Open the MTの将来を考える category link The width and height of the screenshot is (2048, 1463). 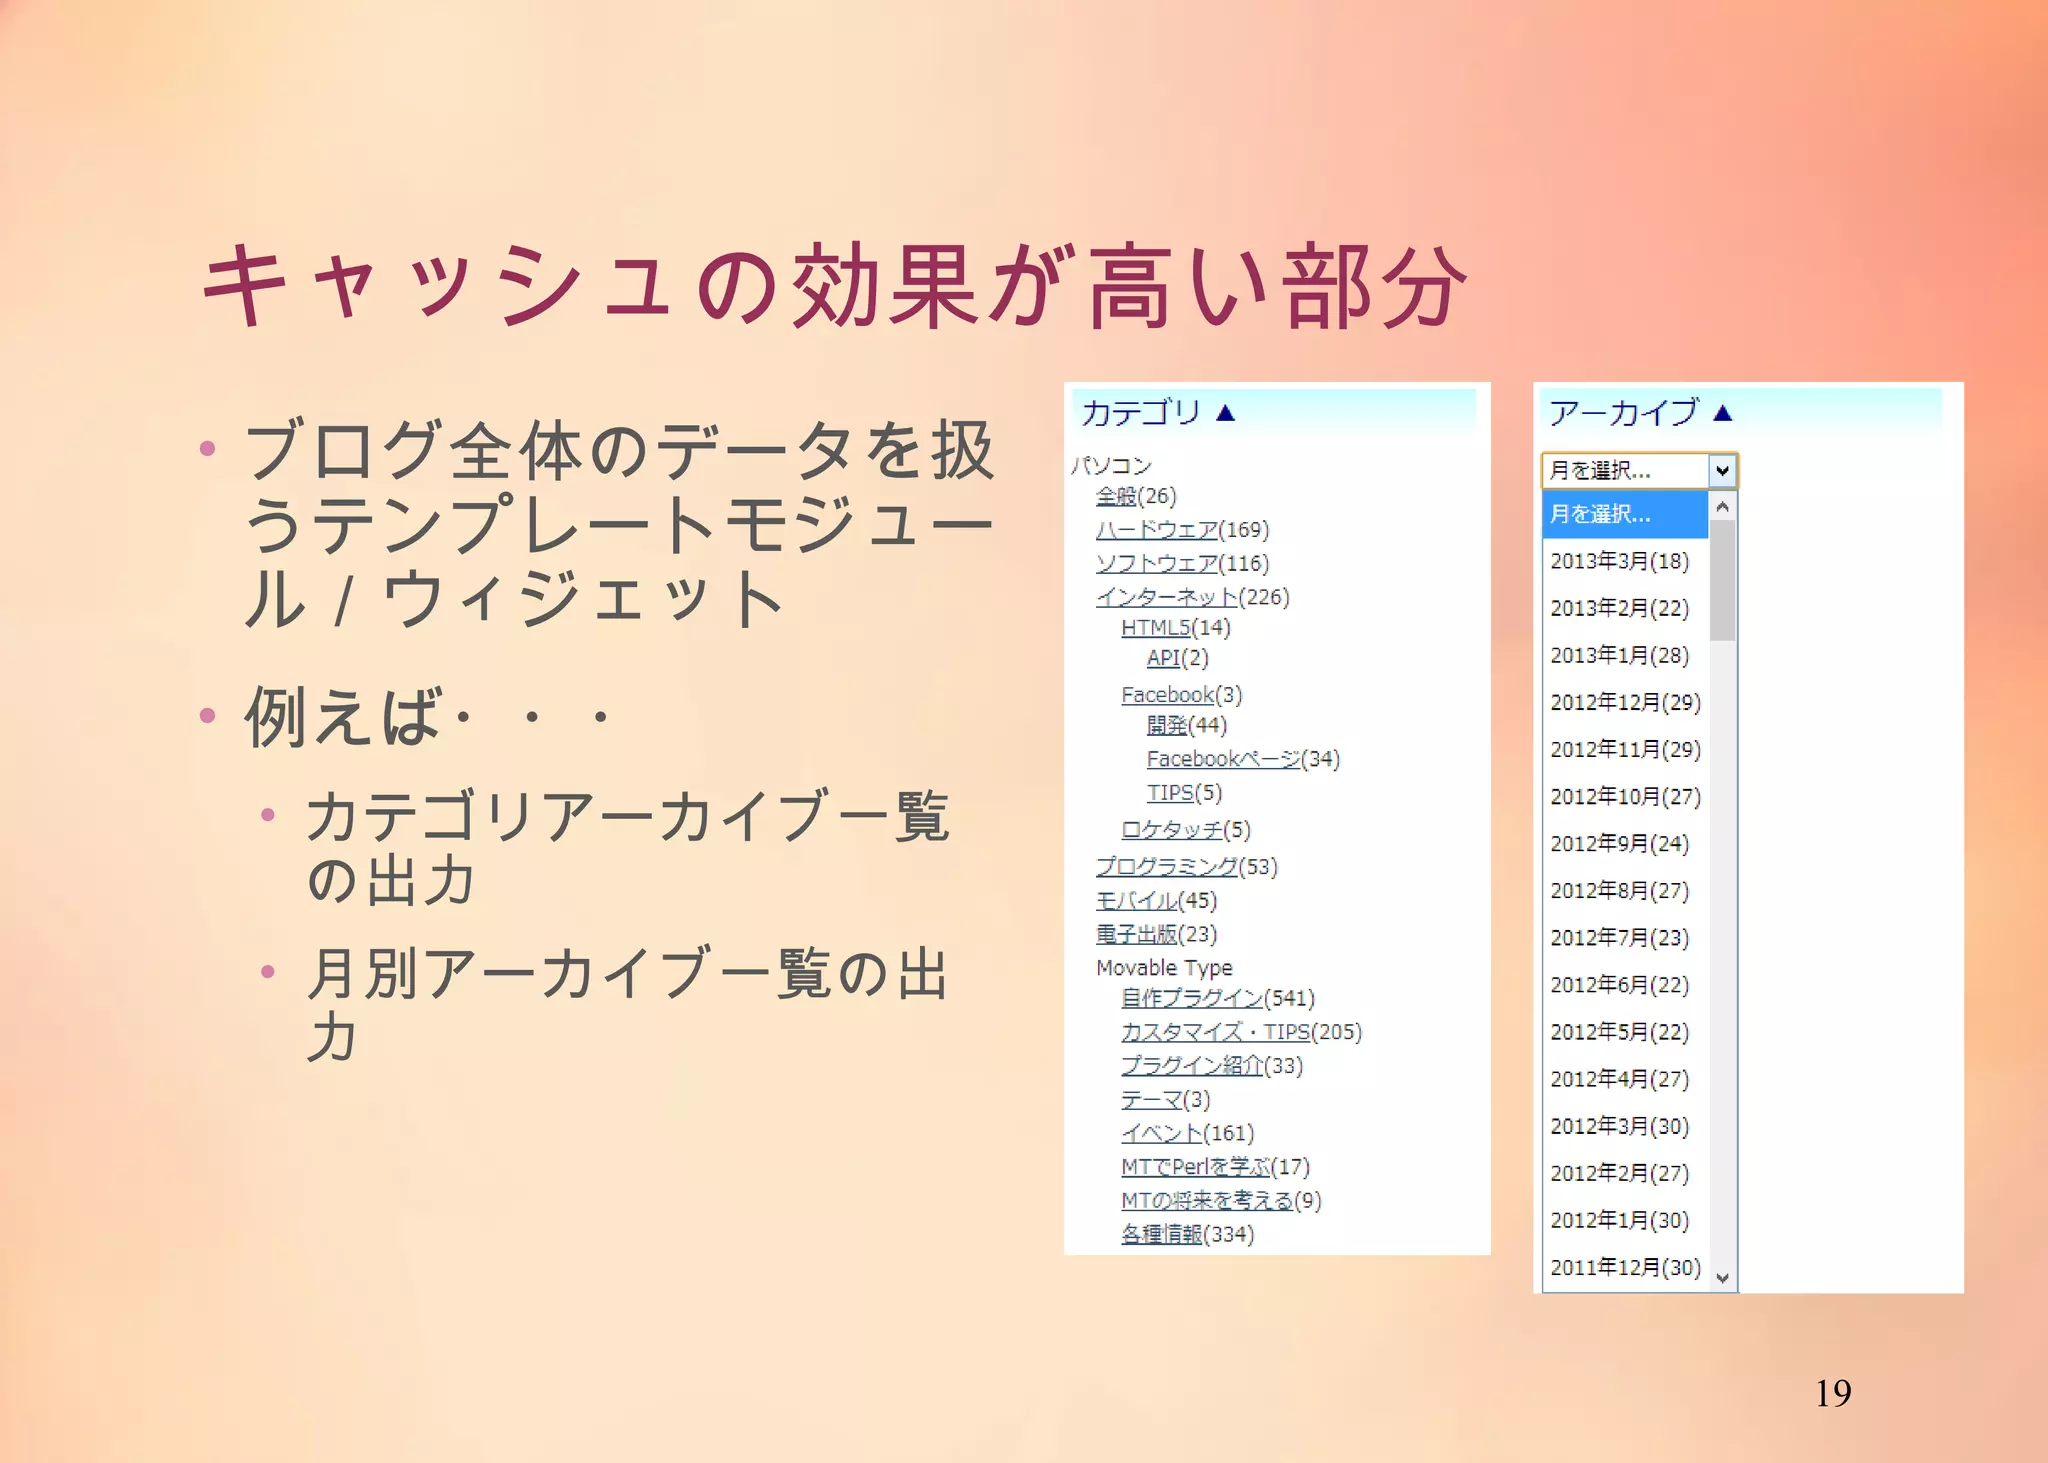[x=1208, y=1200]
